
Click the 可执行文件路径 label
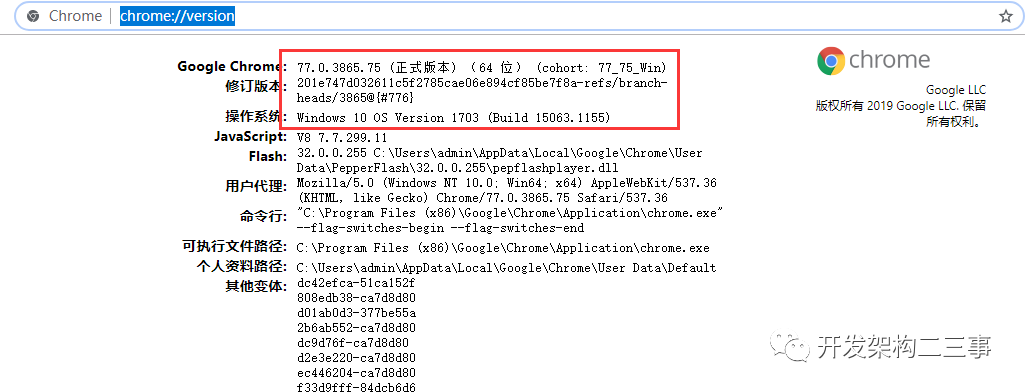pyautogui.click(x=234, y=247)
